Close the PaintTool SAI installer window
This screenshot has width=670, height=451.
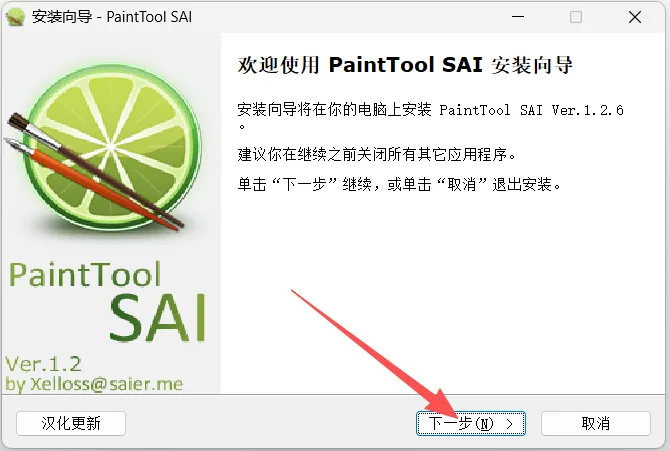click(x=635, y=17)
